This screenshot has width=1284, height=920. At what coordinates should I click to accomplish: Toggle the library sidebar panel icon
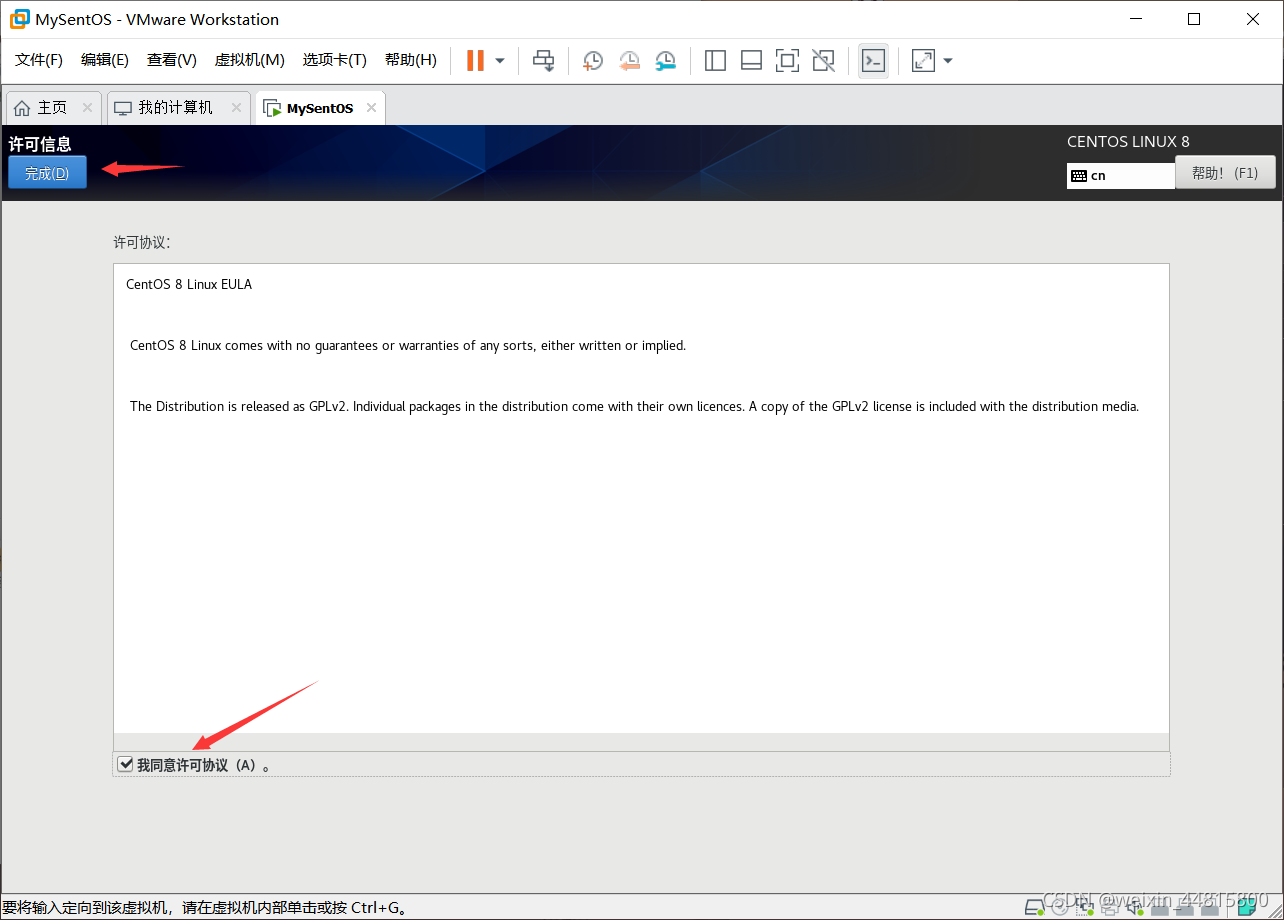pos(715,61)
